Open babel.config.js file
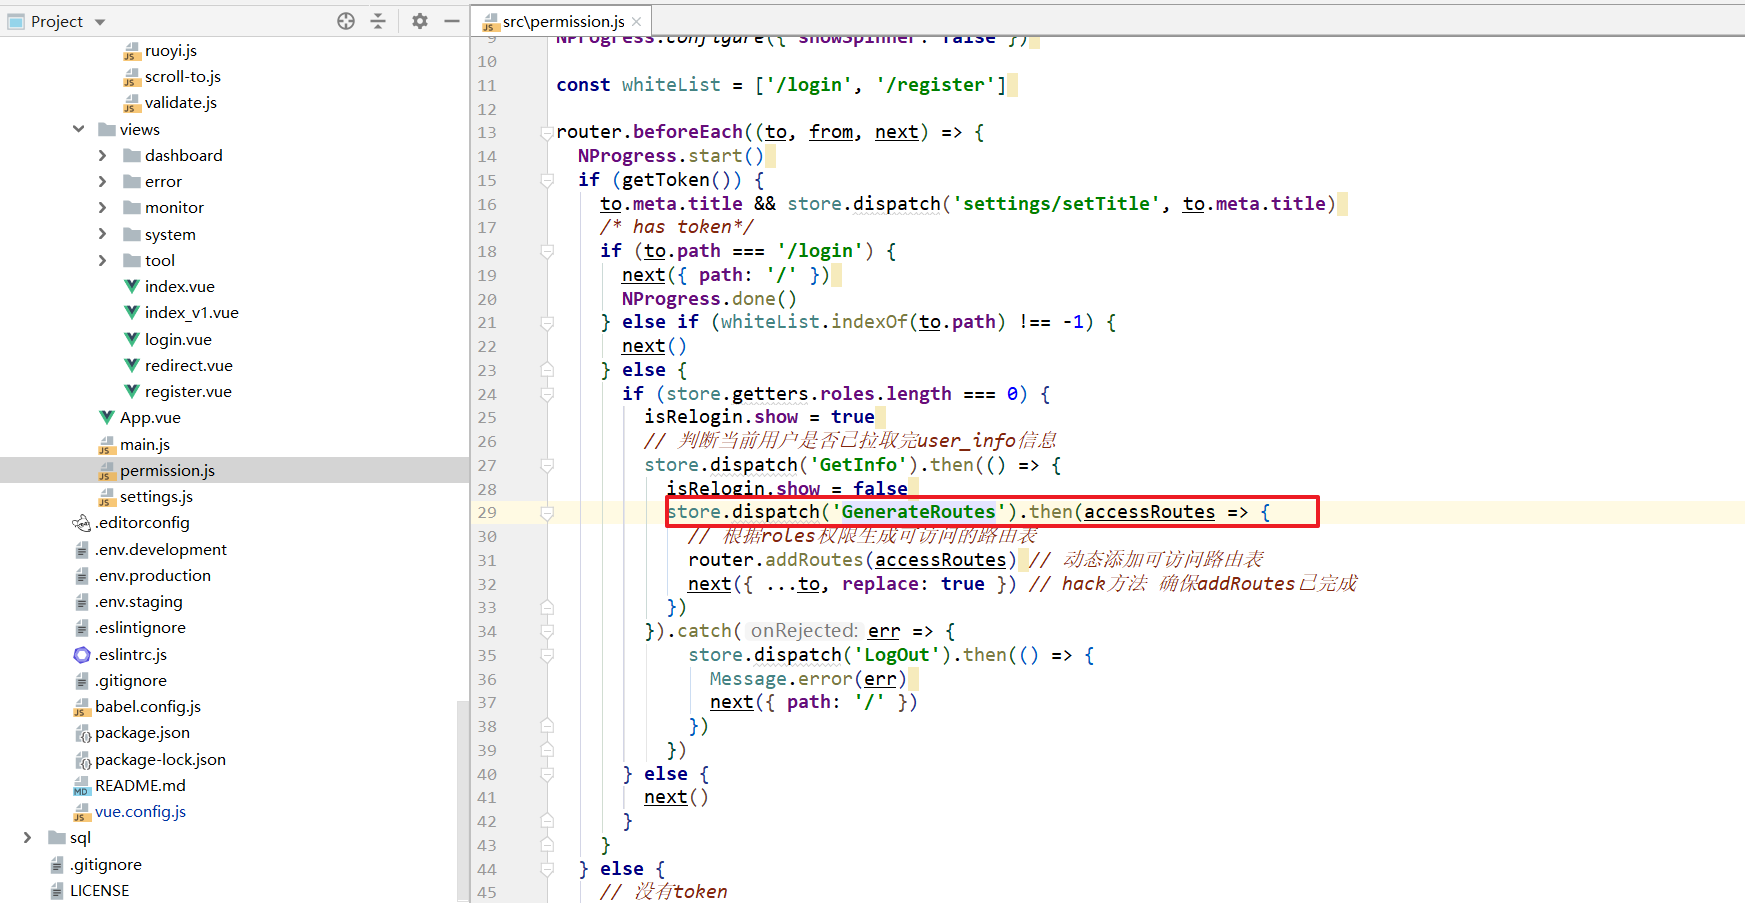 (x=148, y=706)
